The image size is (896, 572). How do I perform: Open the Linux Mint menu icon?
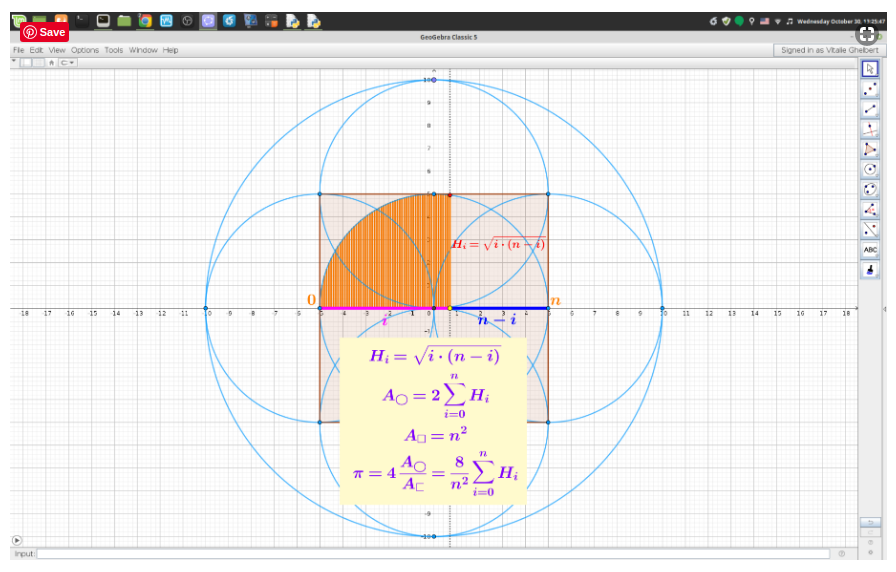click(x=19, y=22)
